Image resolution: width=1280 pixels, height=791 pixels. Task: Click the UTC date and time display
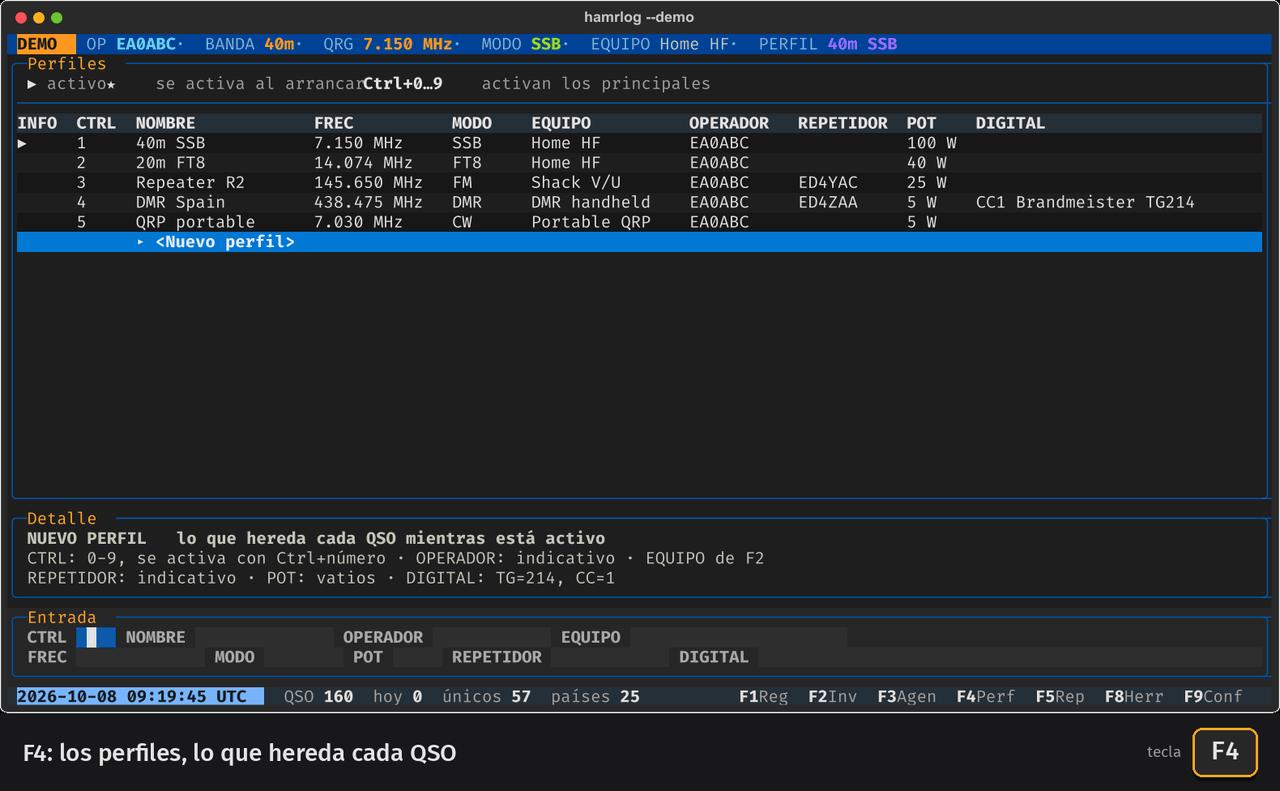pyautogui.click(x=140, y=696)
